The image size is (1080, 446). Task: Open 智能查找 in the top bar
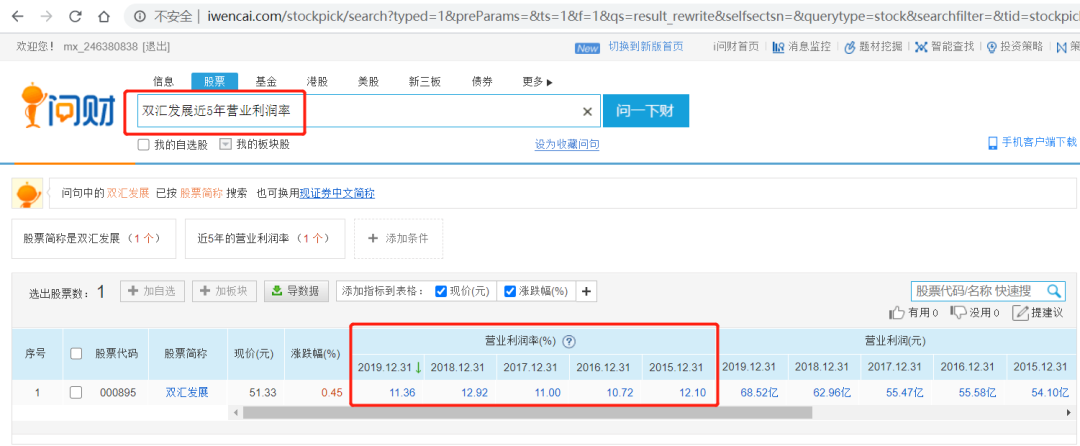click(944, 47)
